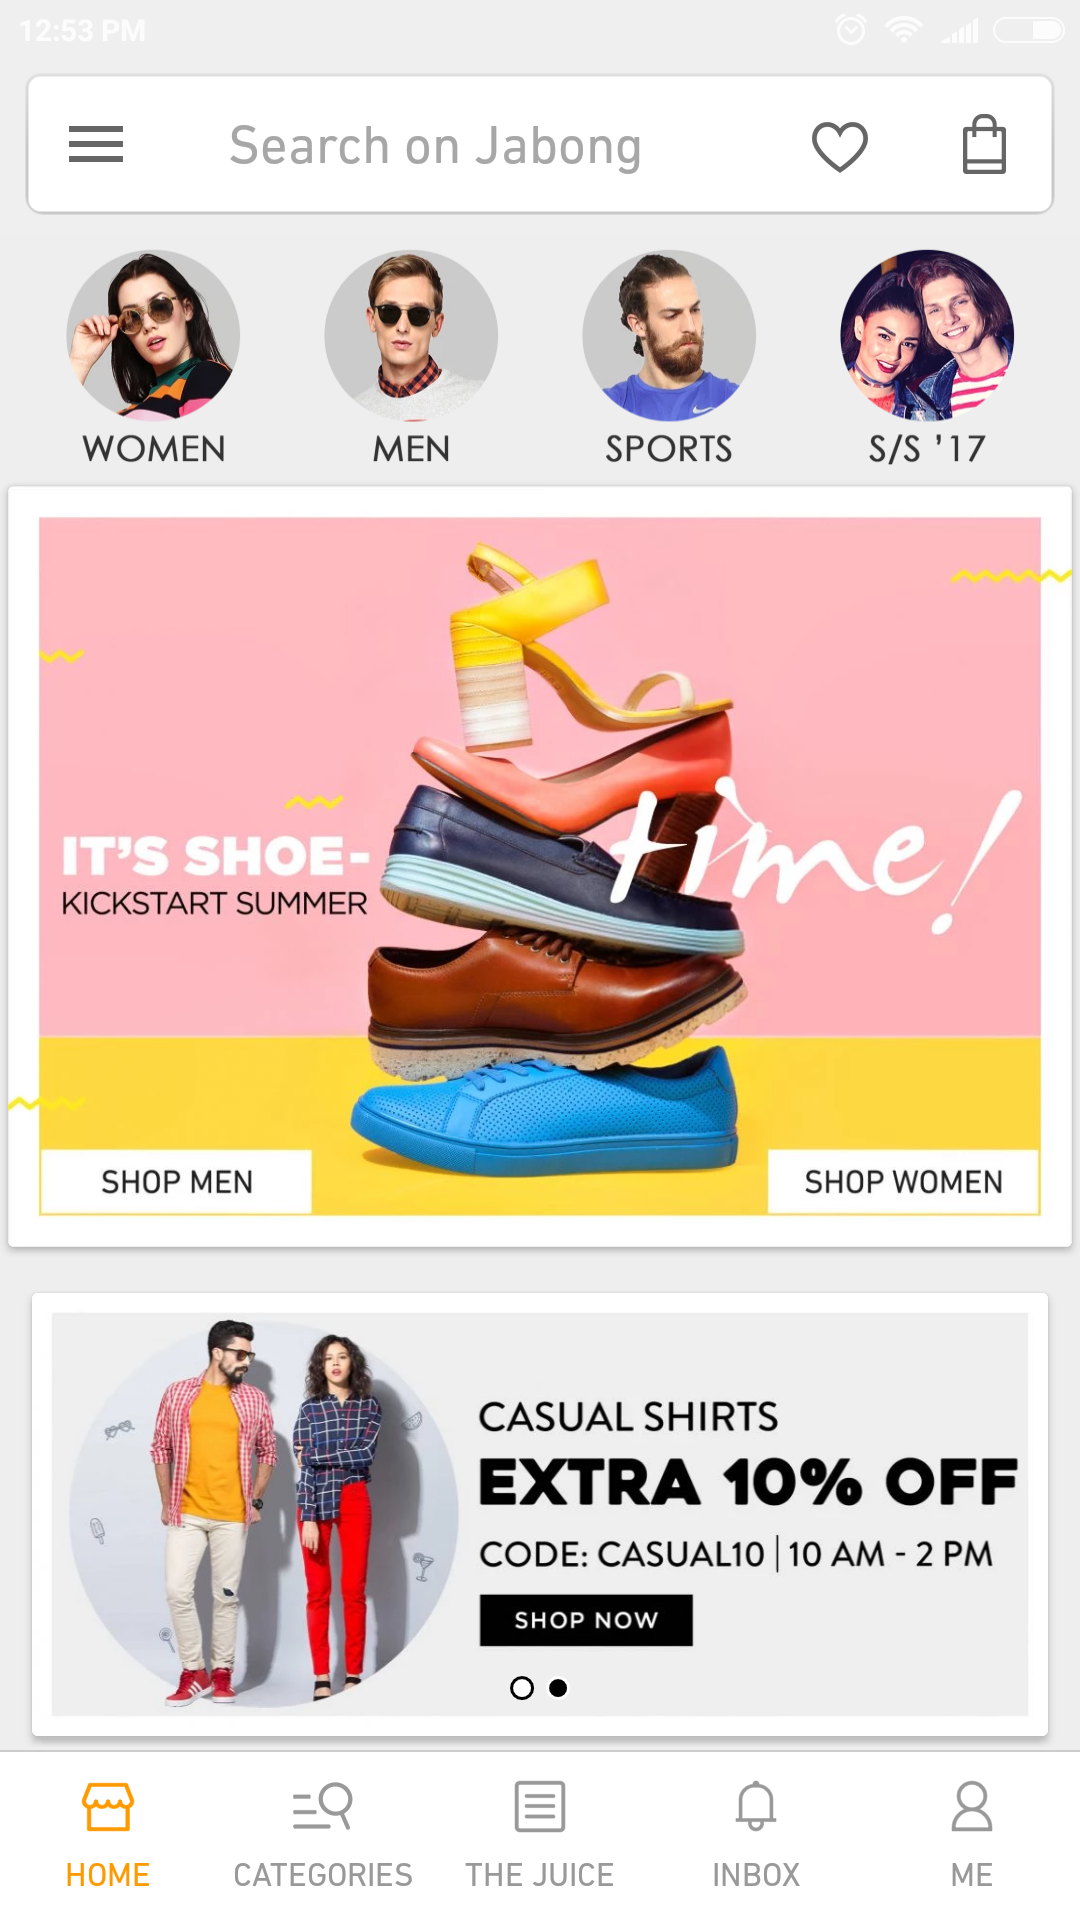The height and width of the screenshot is (1920, 1080).
Task: Select the Men category circle
Action: (x=411, y=336)
